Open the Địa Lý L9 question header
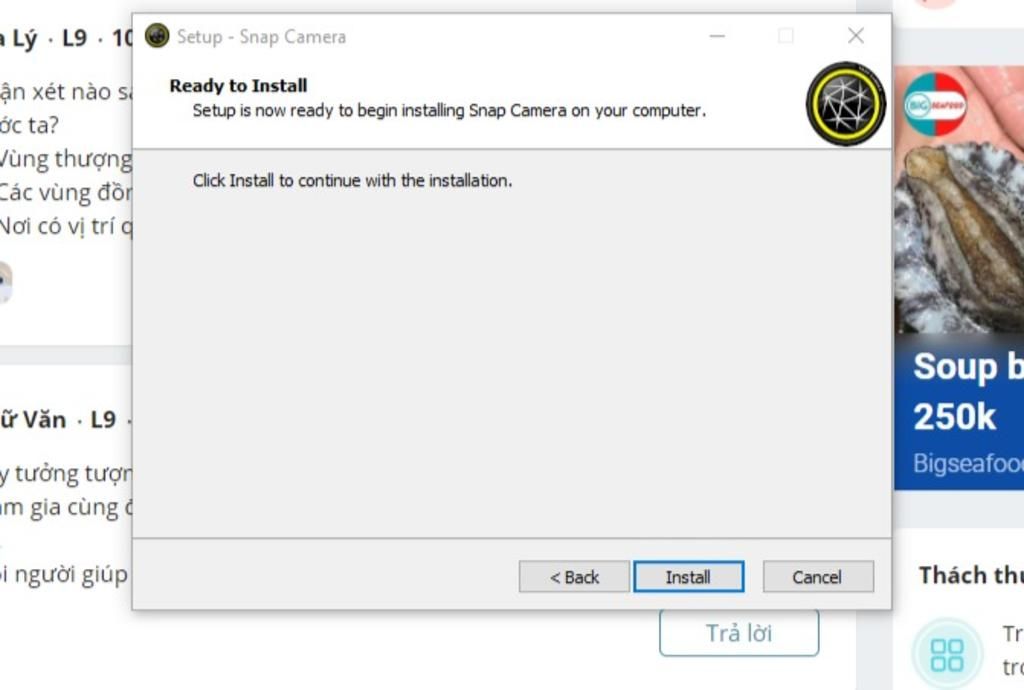Screen dimensions: 1024x690 point(65,38)
